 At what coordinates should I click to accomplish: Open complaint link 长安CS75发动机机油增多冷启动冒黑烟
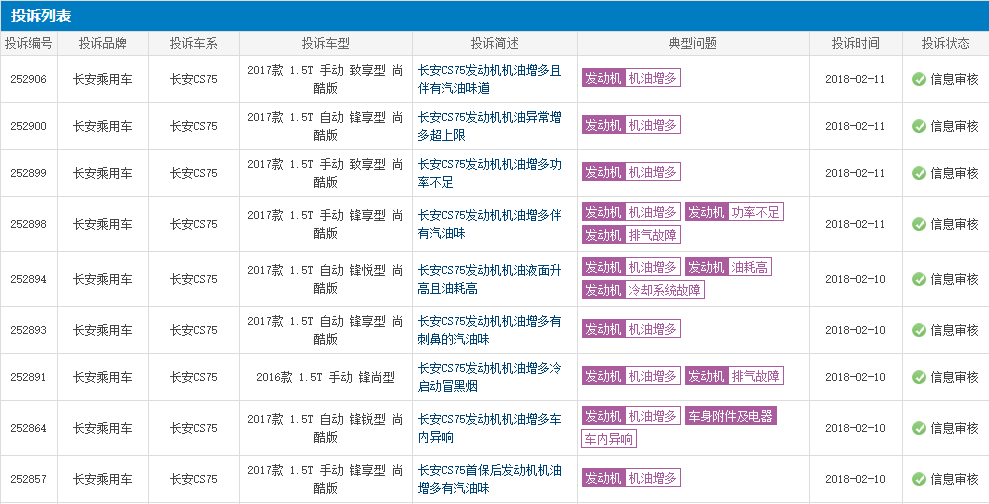click(x=489, y=377)
